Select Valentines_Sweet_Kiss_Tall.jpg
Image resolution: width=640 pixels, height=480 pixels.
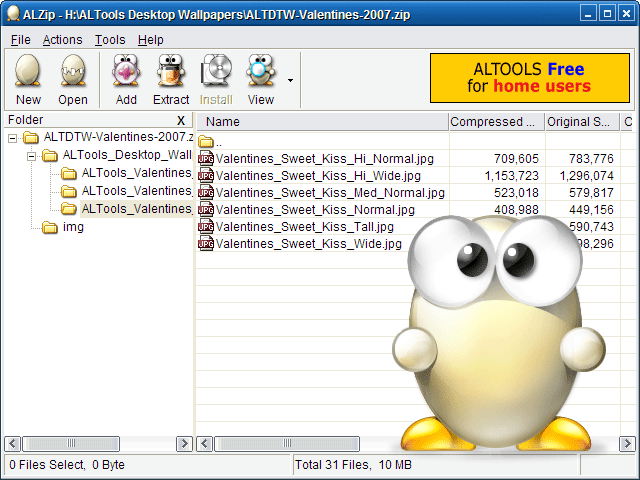[x=304, y=227]
